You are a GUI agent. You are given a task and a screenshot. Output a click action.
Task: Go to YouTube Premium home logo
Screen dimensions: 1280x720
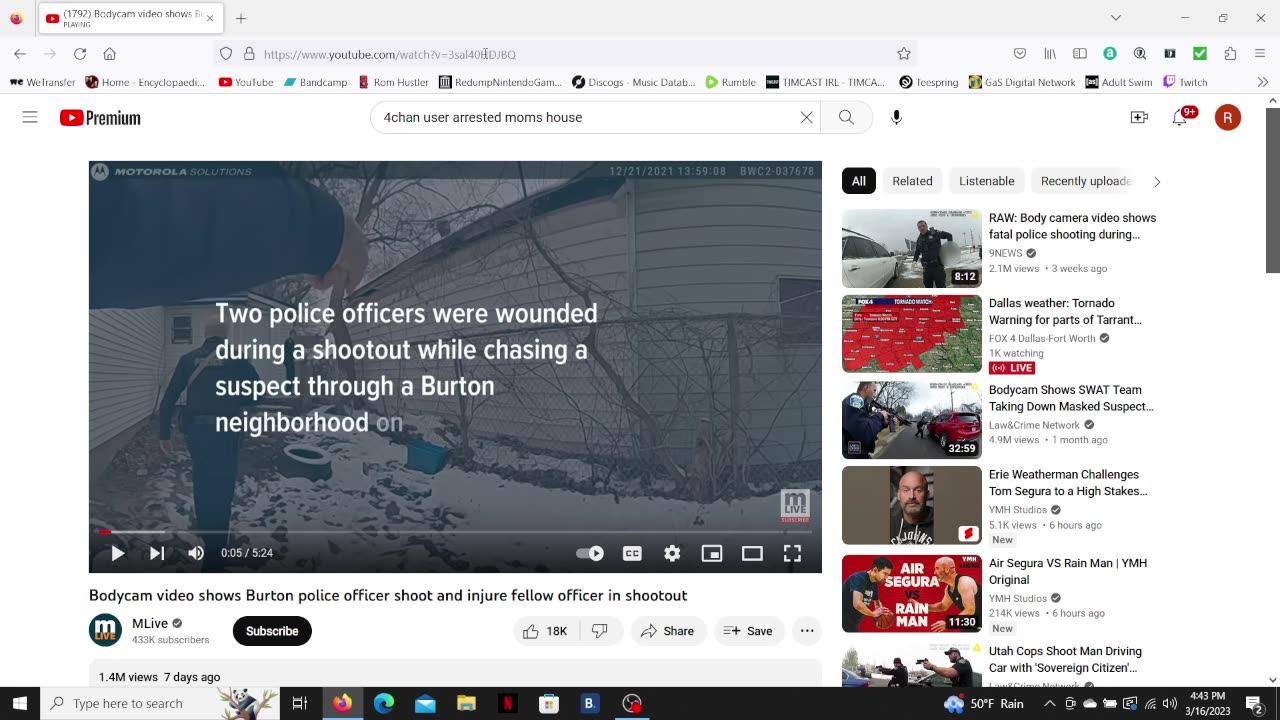click(x=100, y=118)
